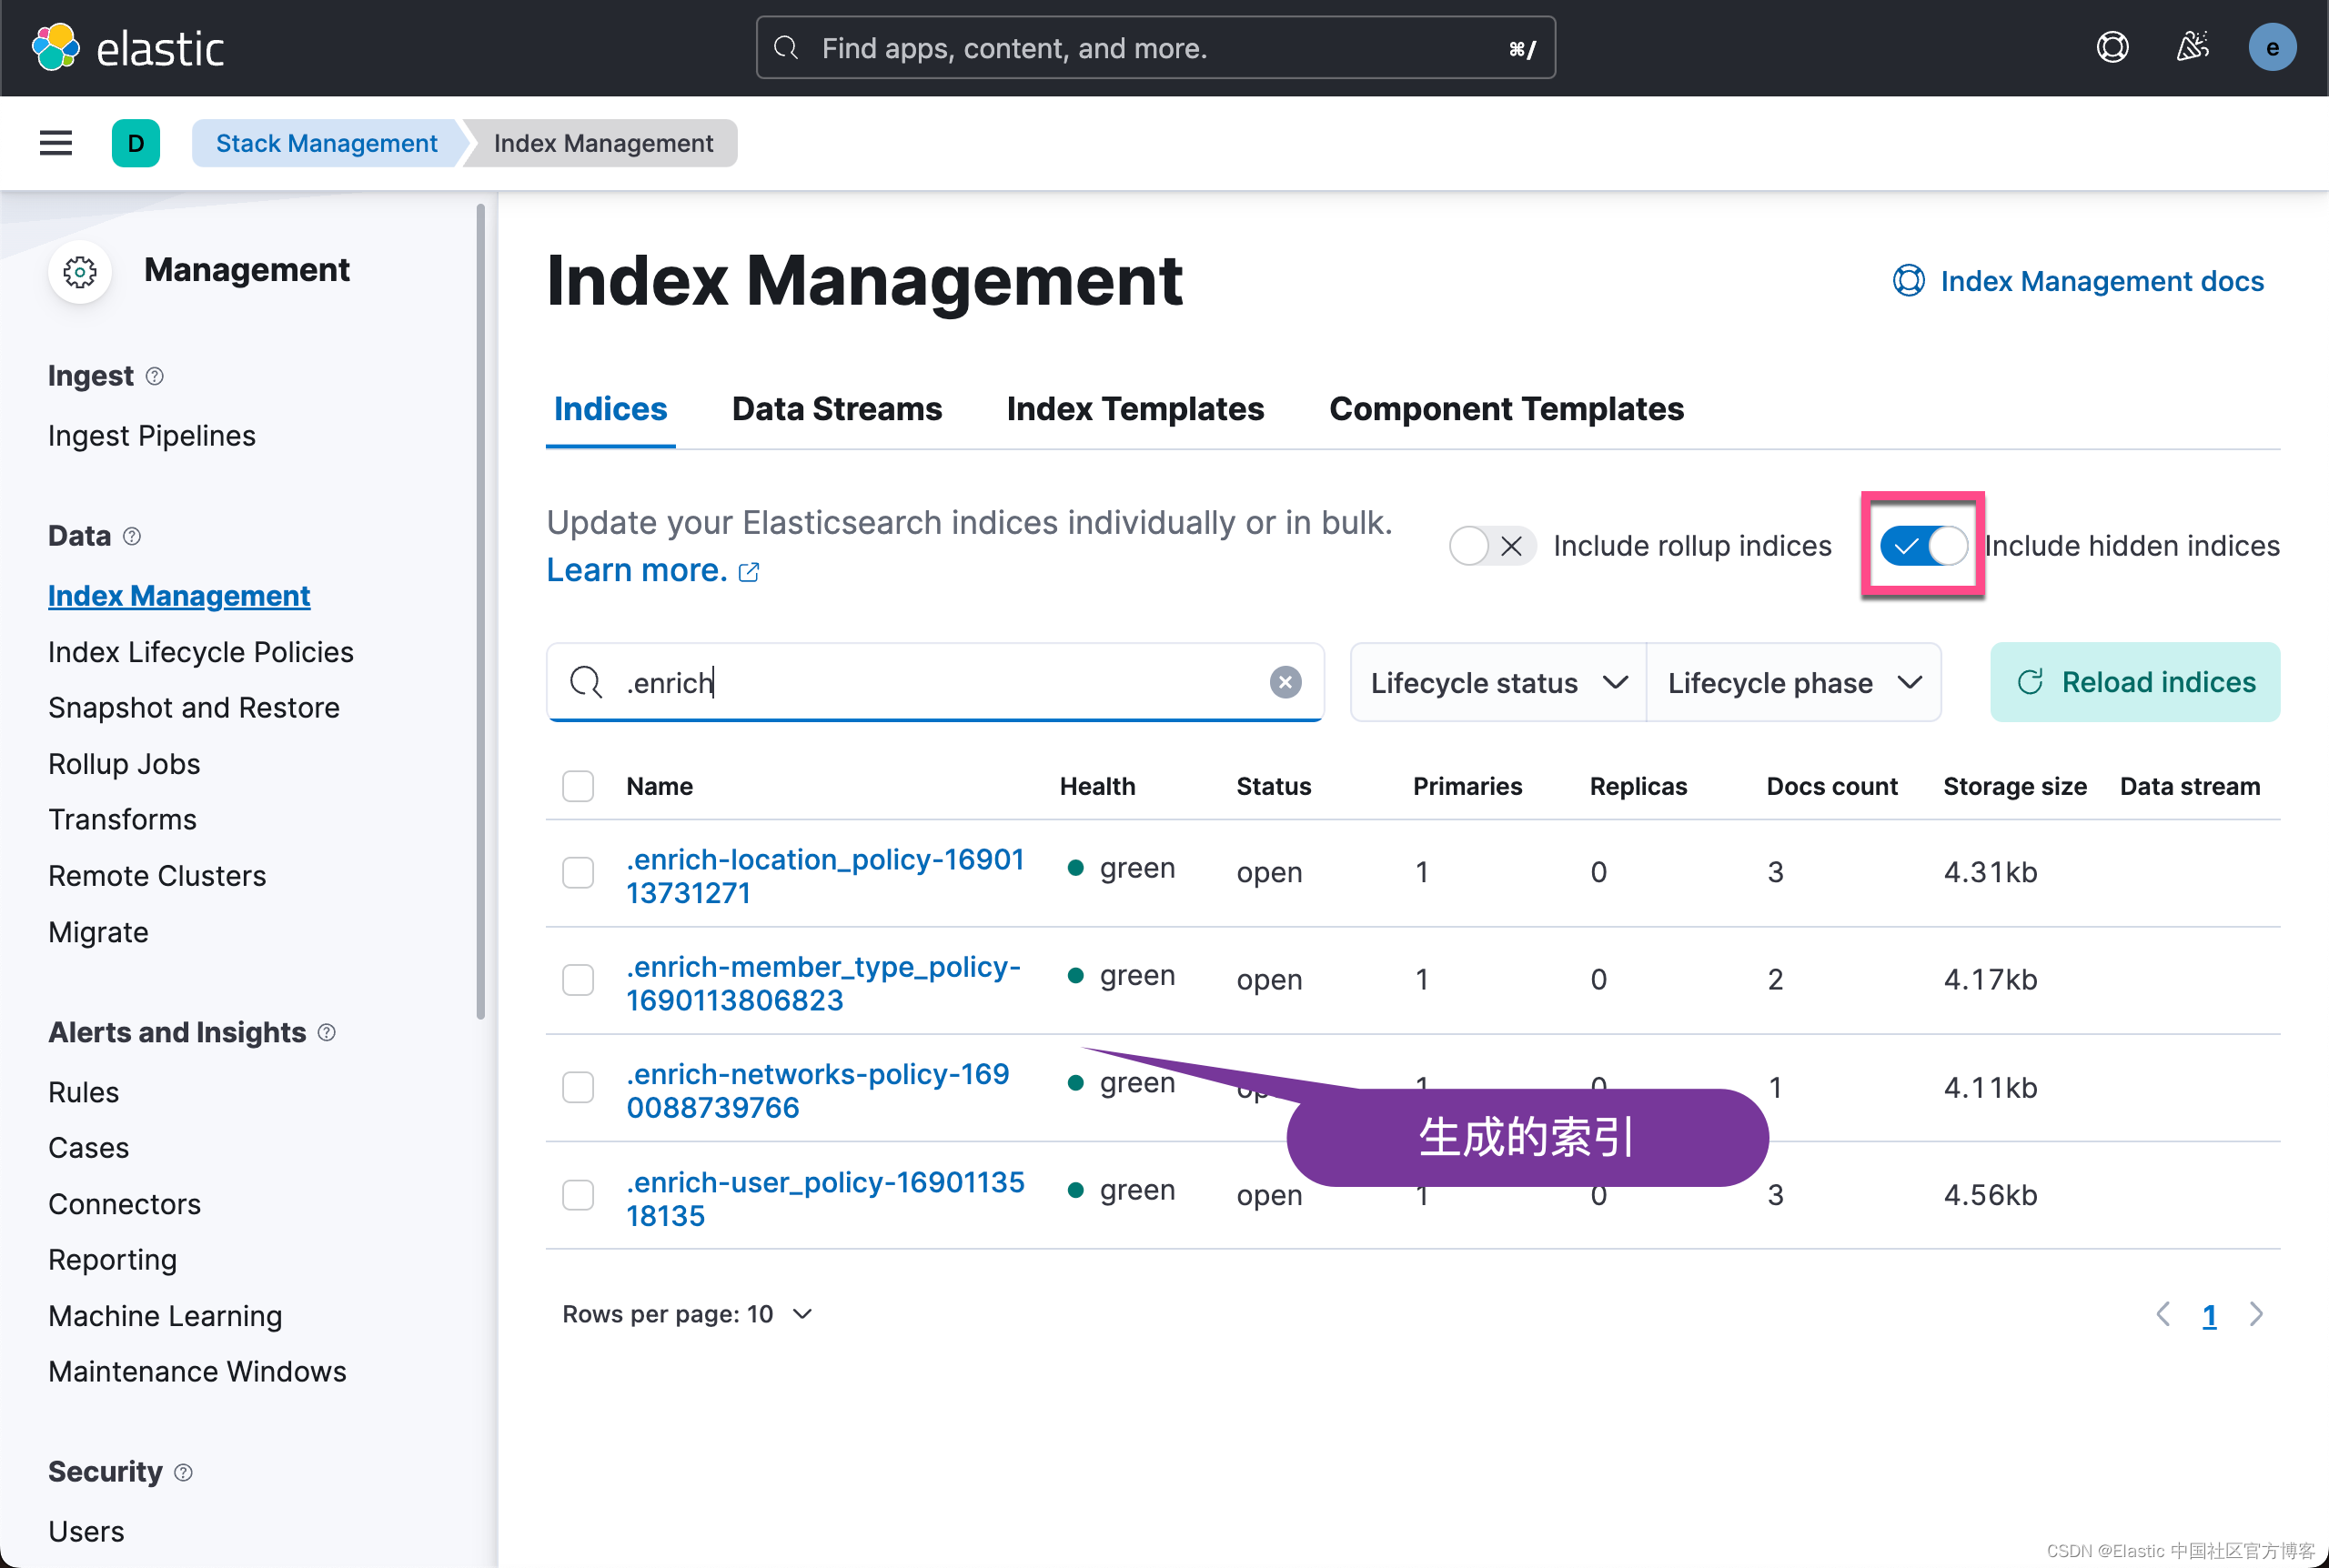
Task: Open the hamburger navigation menu
Action: coord(55,143)
